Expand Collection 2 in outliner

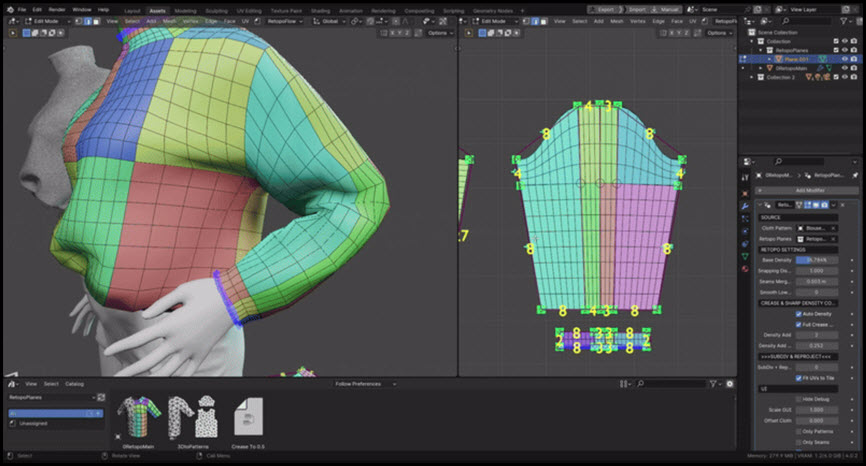pos(752,77)
